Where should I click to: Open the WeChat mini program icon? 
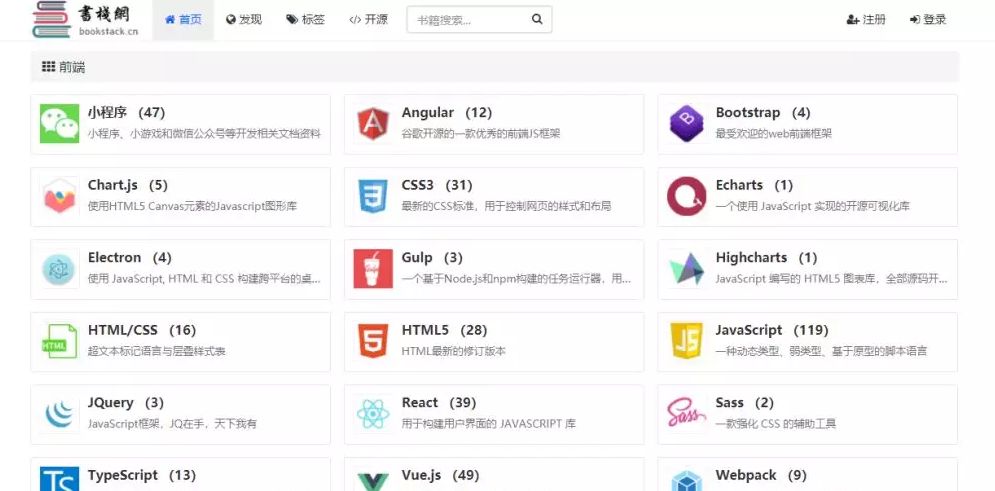[60, 124]
